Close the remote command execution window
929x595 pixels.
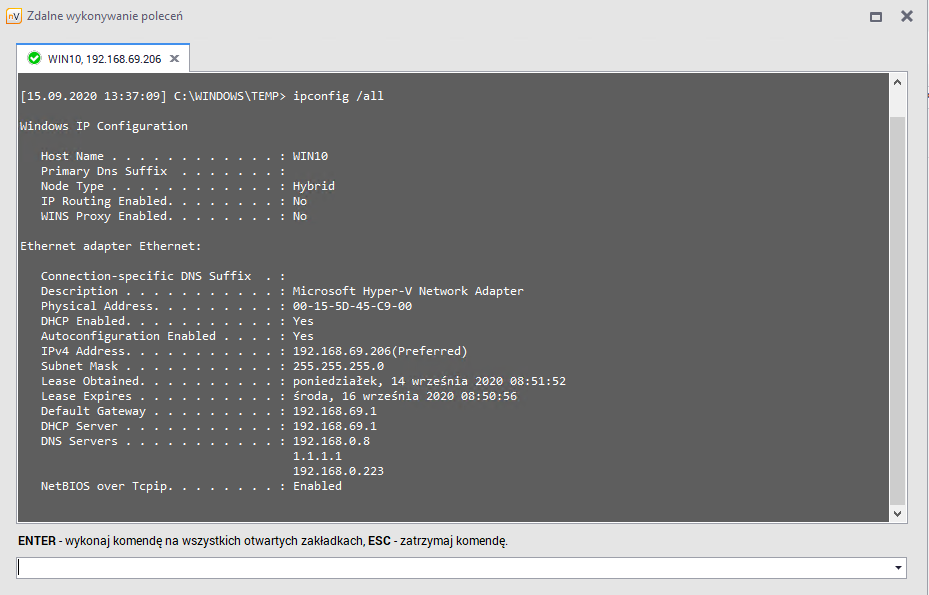point(906,16)
